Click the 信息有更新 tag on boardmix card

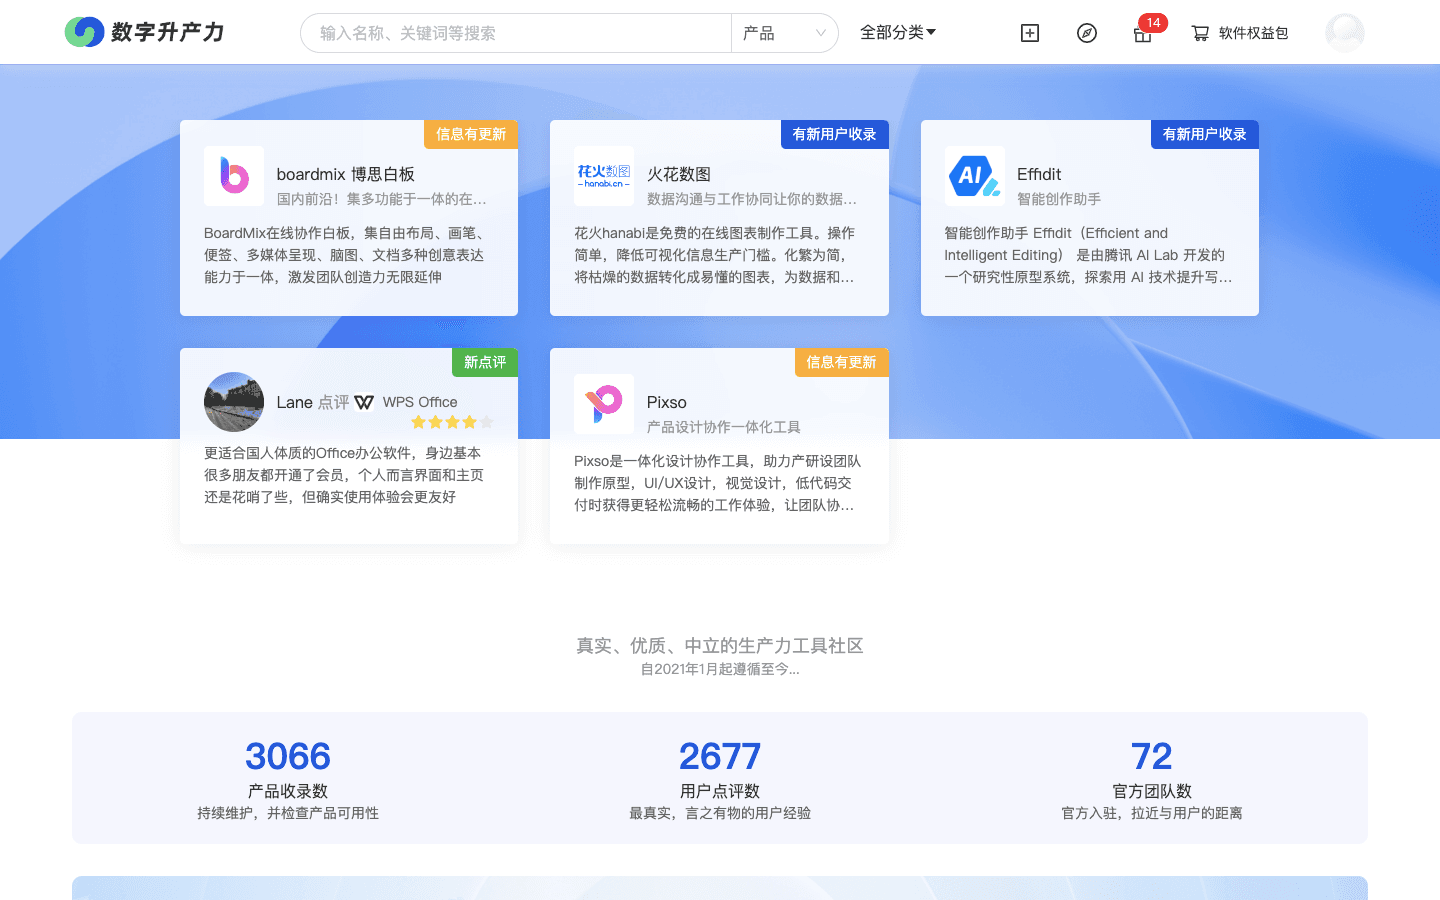471,134
